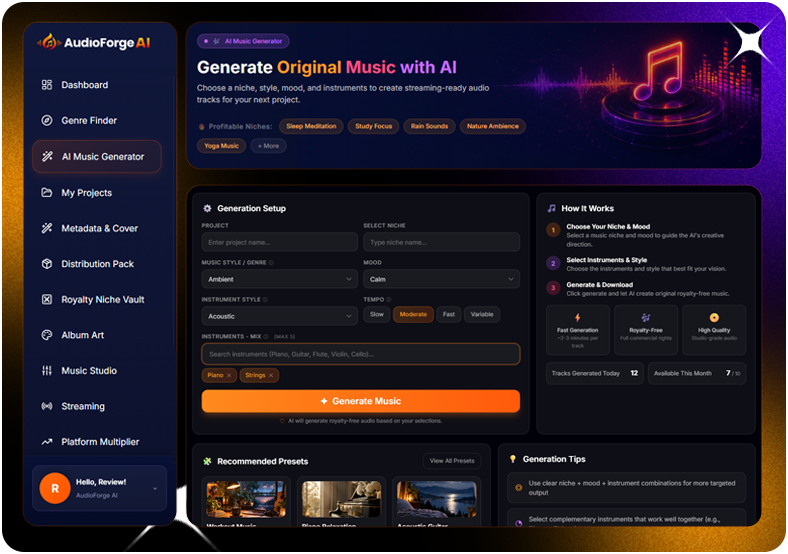
Task: Go to Dashboard in sidebar
Action: tap(84, 85)
